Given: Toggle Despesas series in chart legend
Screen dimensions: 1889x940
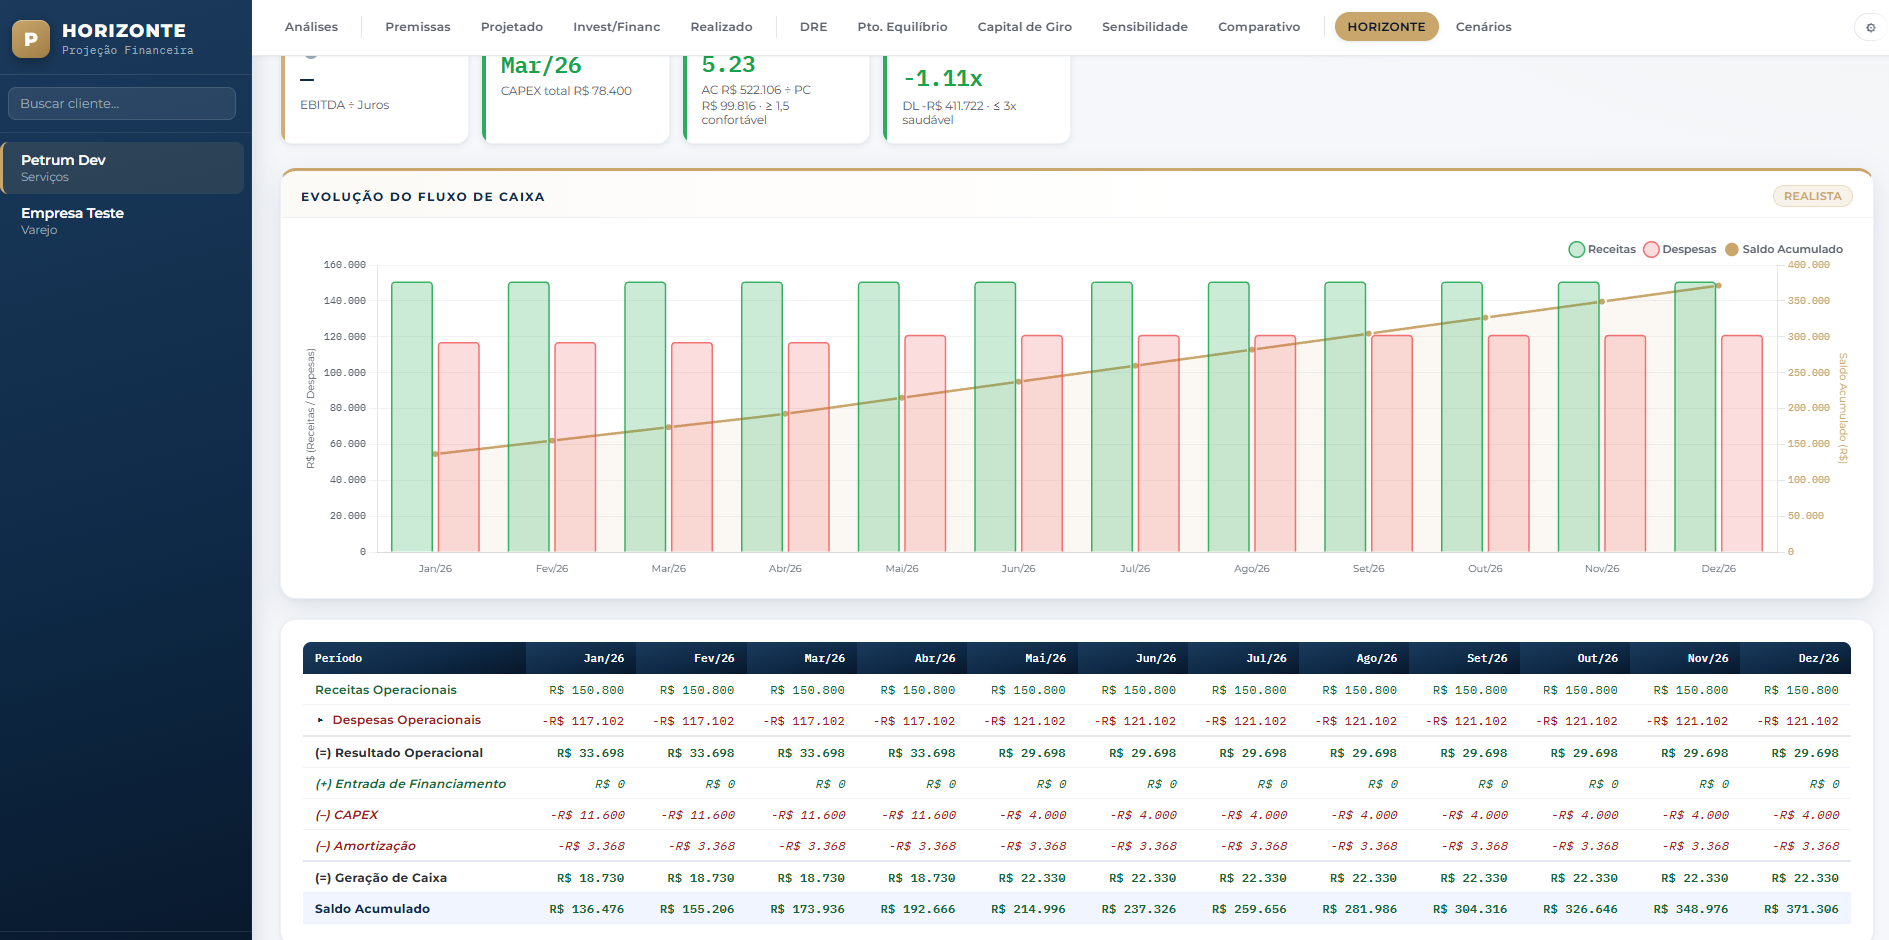Looking at the screenshot, I should click(x=1680, y=249).
